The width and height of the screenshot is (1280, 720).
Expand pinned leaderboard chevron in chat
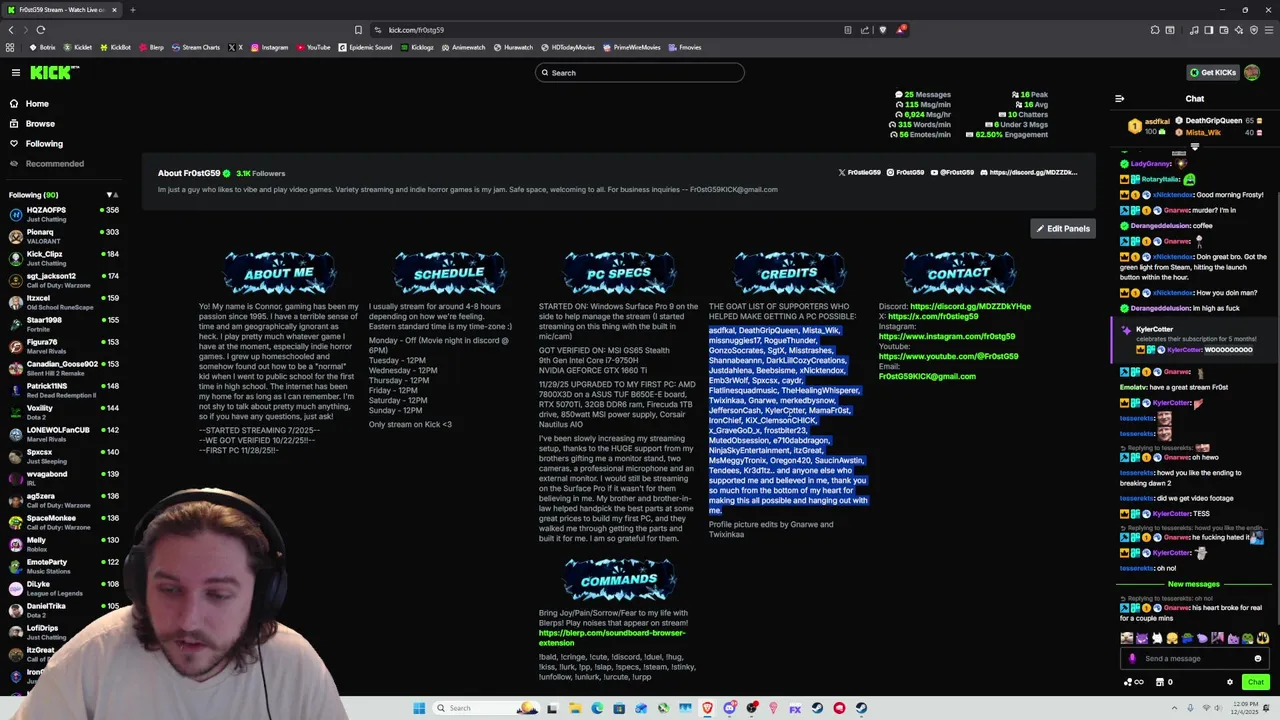[x=1194, y=146]
